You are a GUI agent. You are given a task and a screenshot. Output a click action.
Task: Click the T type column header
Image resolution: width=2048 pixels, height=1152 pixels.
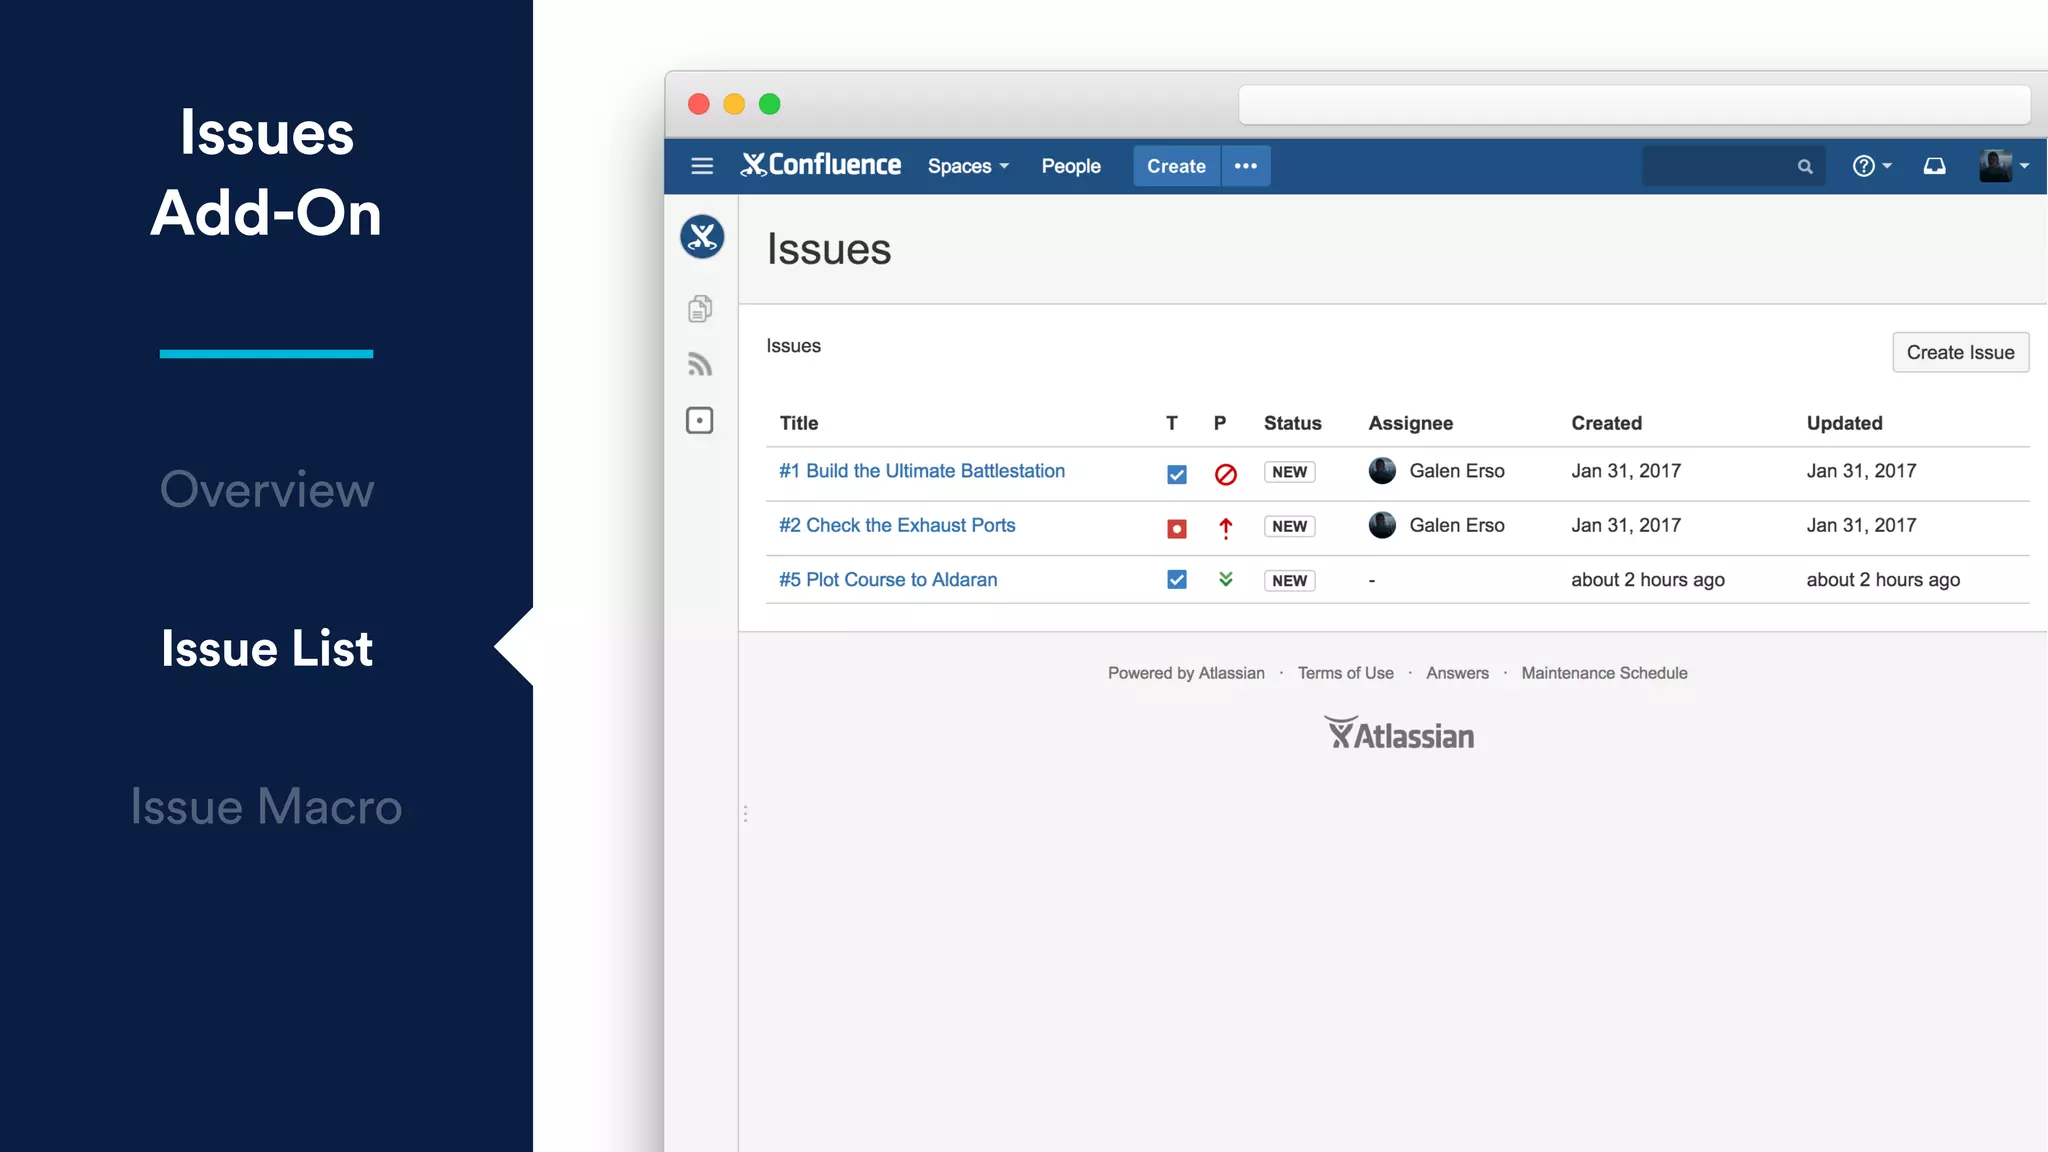pyautogui.click(x=1171, y=423)
